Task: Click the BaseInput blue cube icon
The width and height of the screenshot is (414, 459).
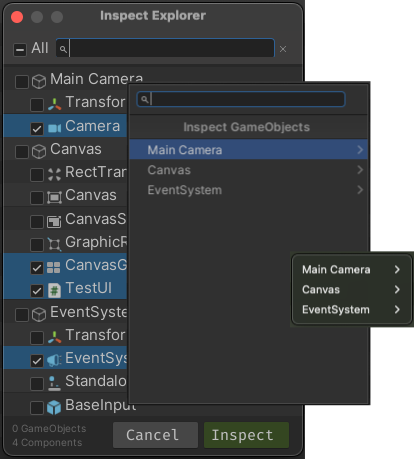Action: click(54, 407)
